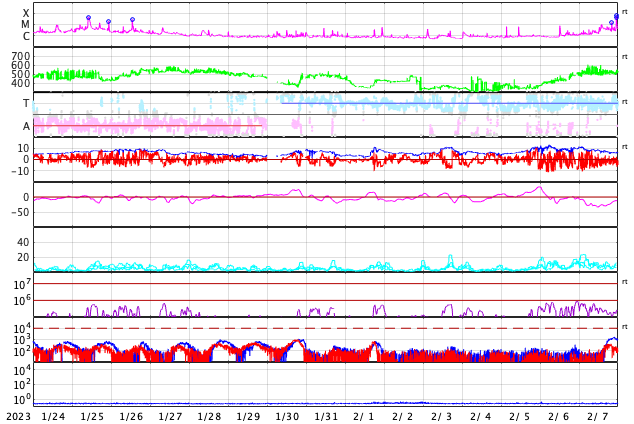Click the blue flare marker above 1/26
Screen dimensions: 634x424
click(x=132, y=19)
